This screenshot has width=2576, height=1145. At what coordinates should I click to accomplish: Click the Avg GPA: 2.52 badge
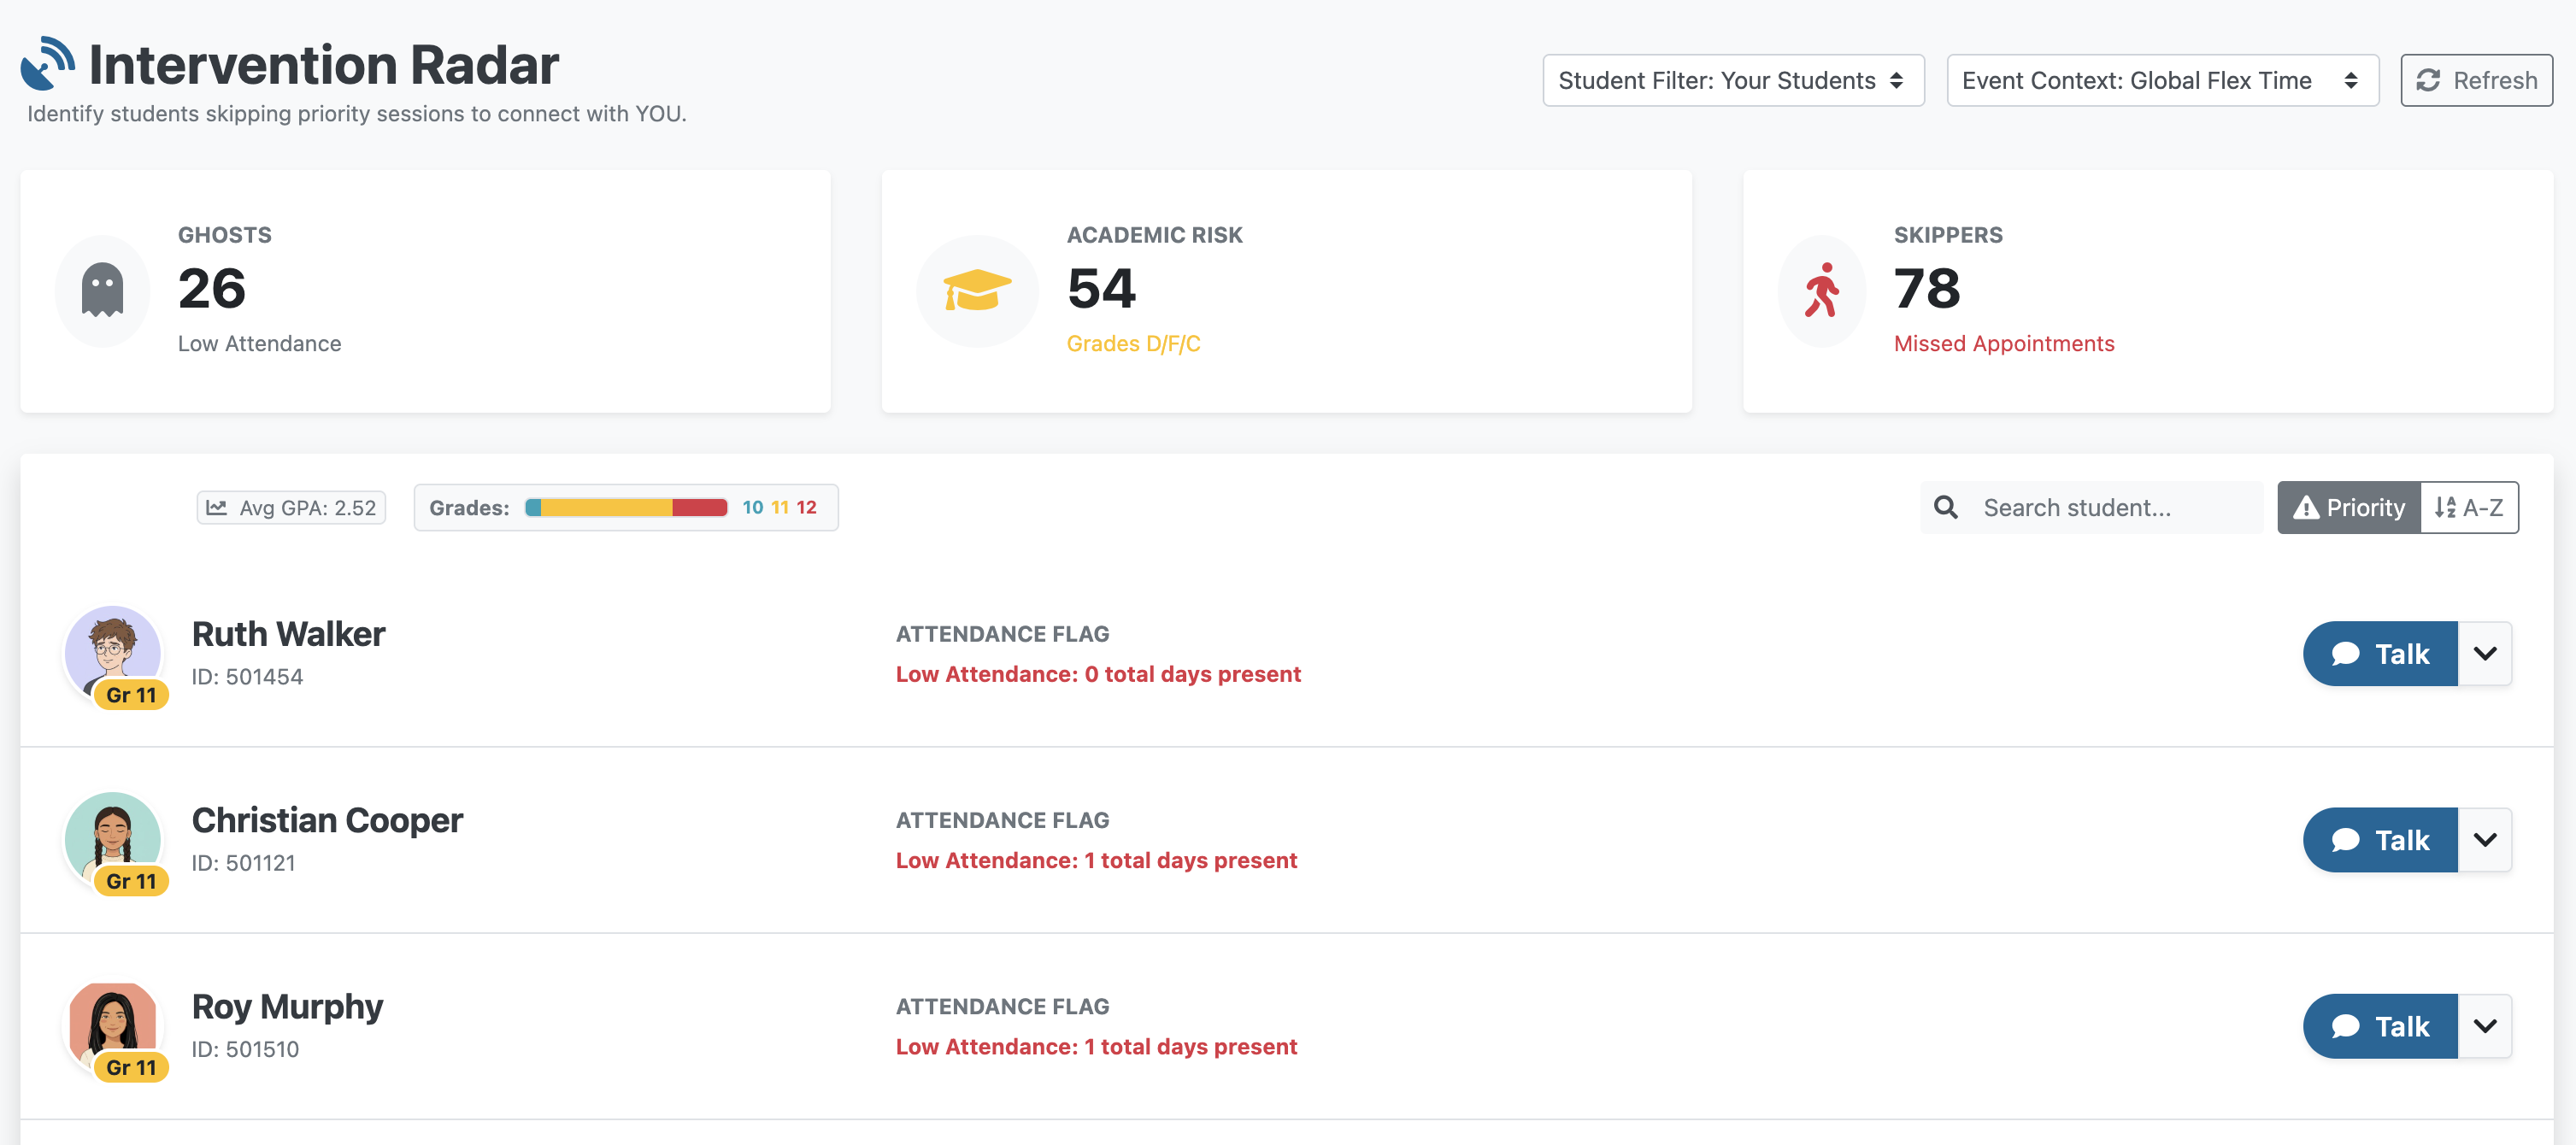[291, 508]
